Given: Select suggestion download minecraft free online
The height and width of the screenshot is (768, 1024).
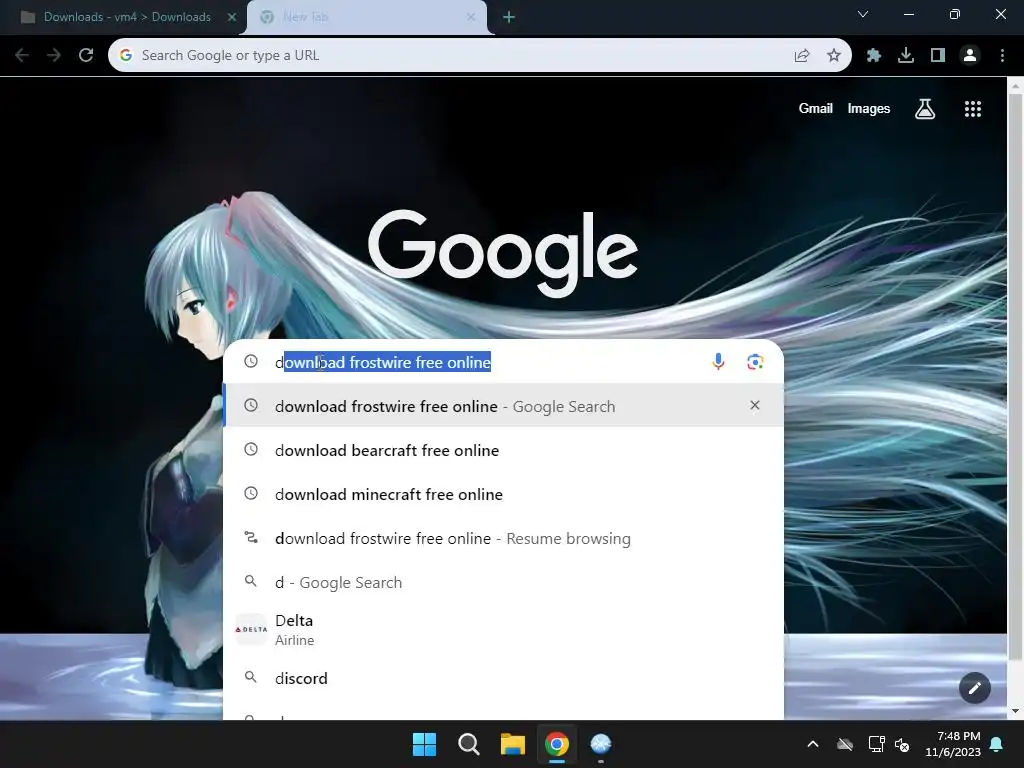Looking at the screenshot, I should [x=504, y=494].
